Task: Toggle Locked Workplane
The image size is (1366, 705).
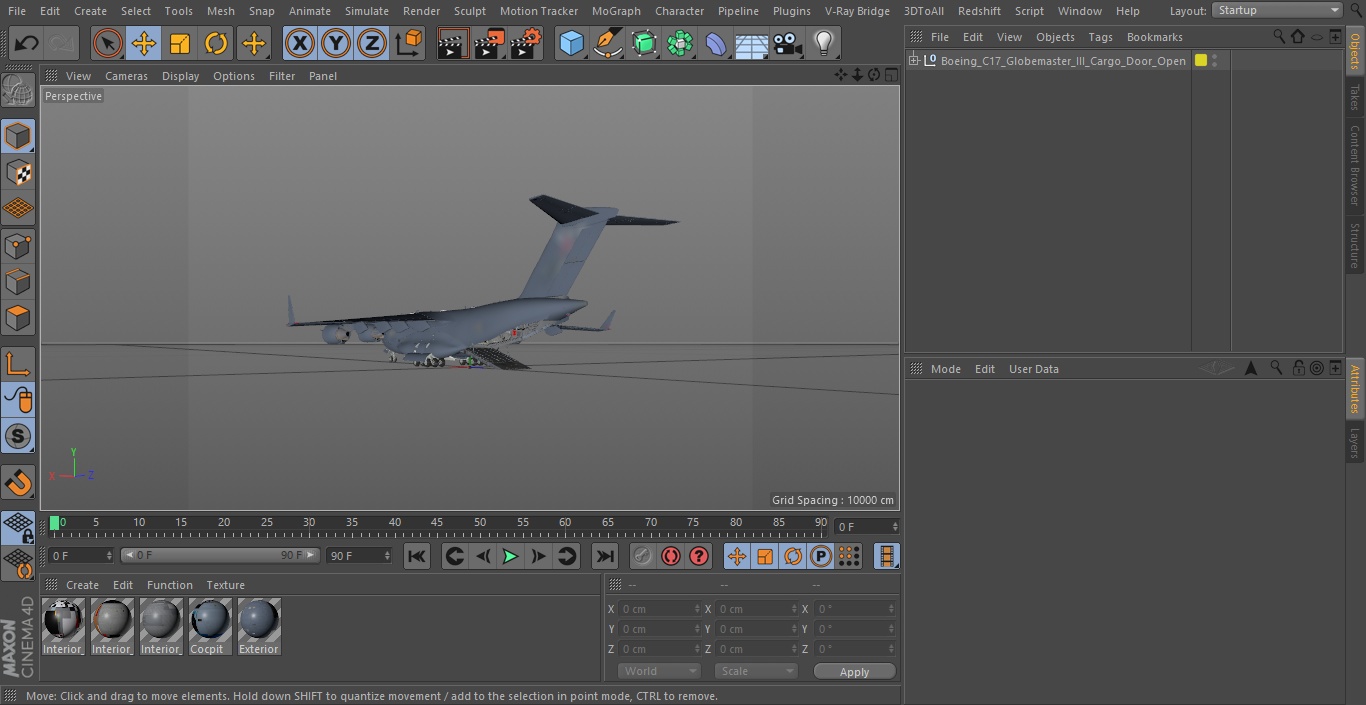Action: (18, 528)
